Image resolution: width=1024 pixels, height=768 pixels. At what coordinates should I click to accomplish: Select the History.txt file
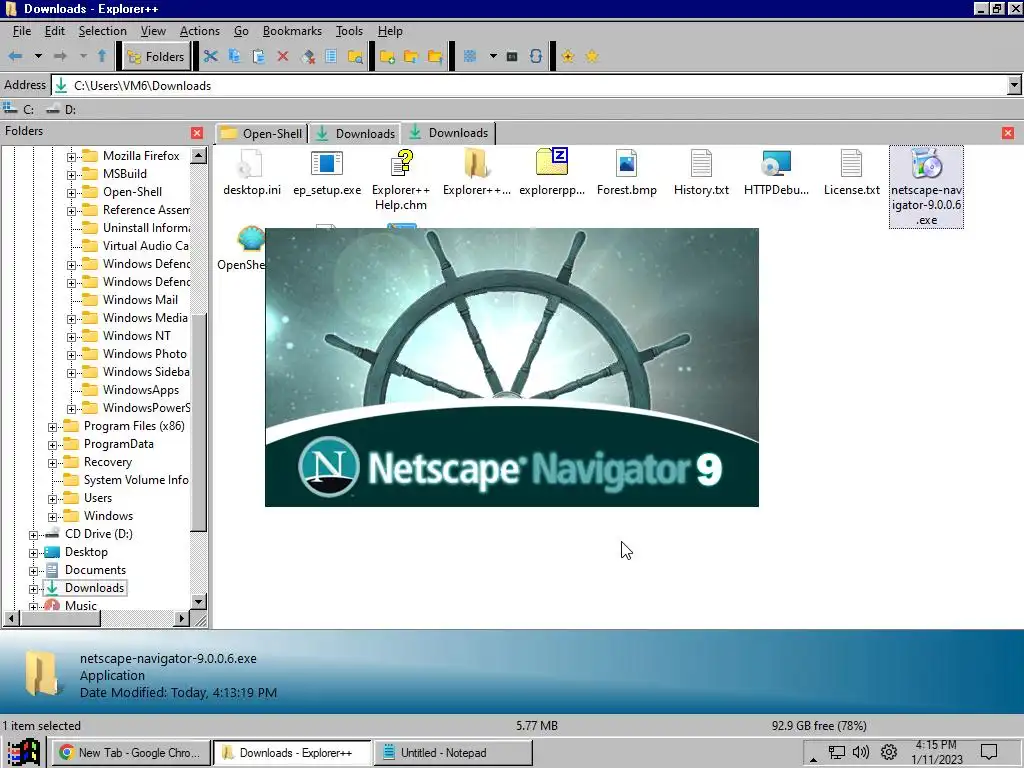701,172
